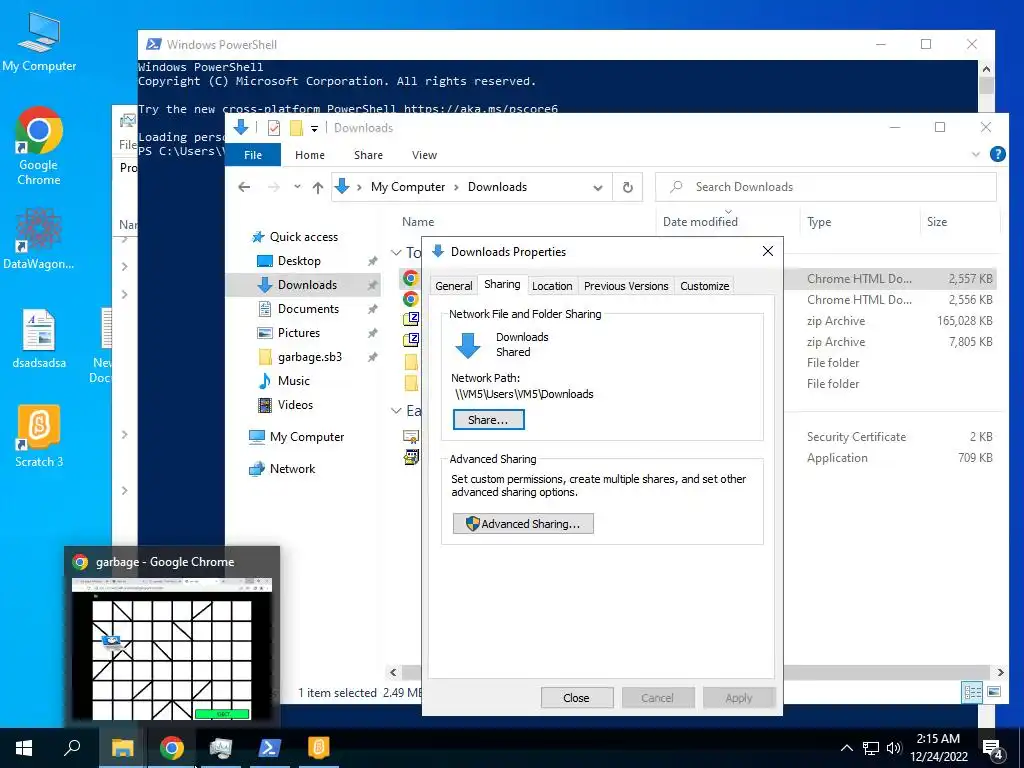Click Close in the Downloads Properties dialog
Image resolution: width=1024 pixels, height=768 pixels.
tap(577, 698)
